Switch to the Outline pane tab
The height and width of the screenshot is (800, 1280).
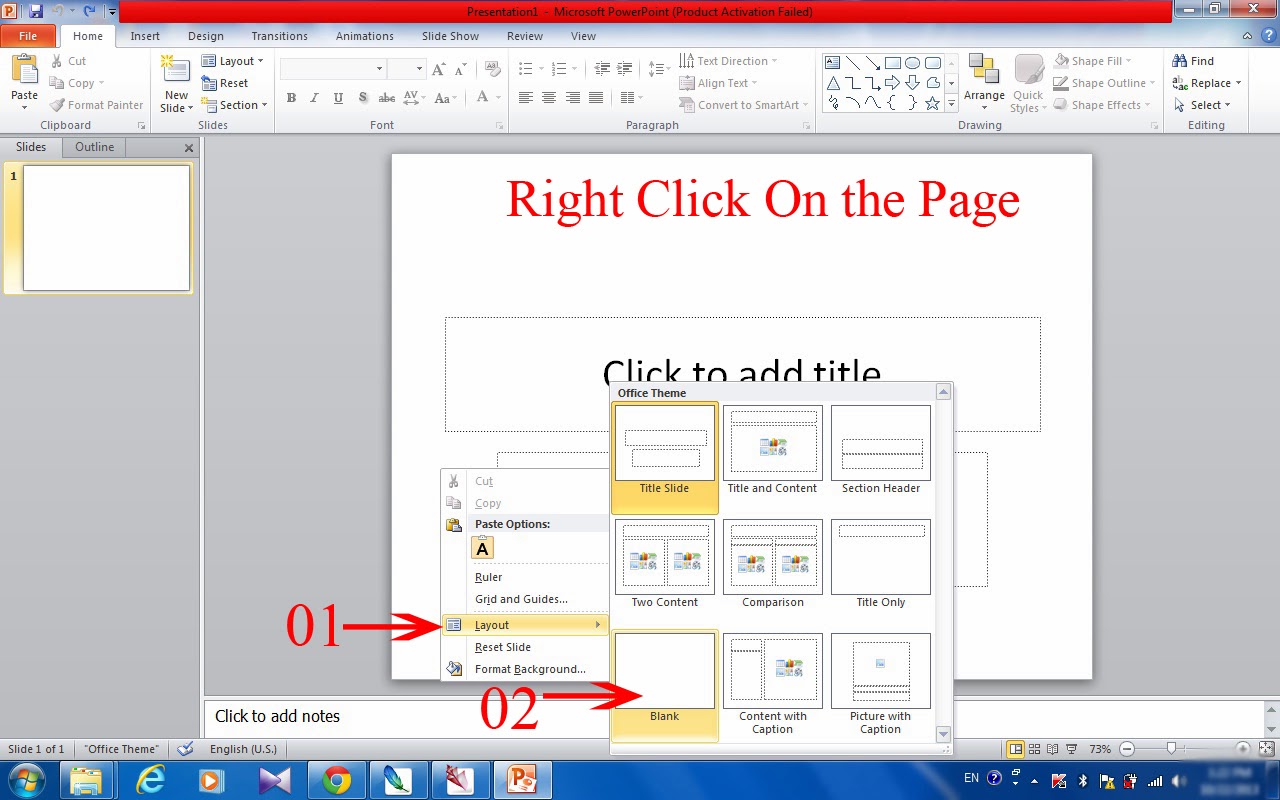[94, 147]
